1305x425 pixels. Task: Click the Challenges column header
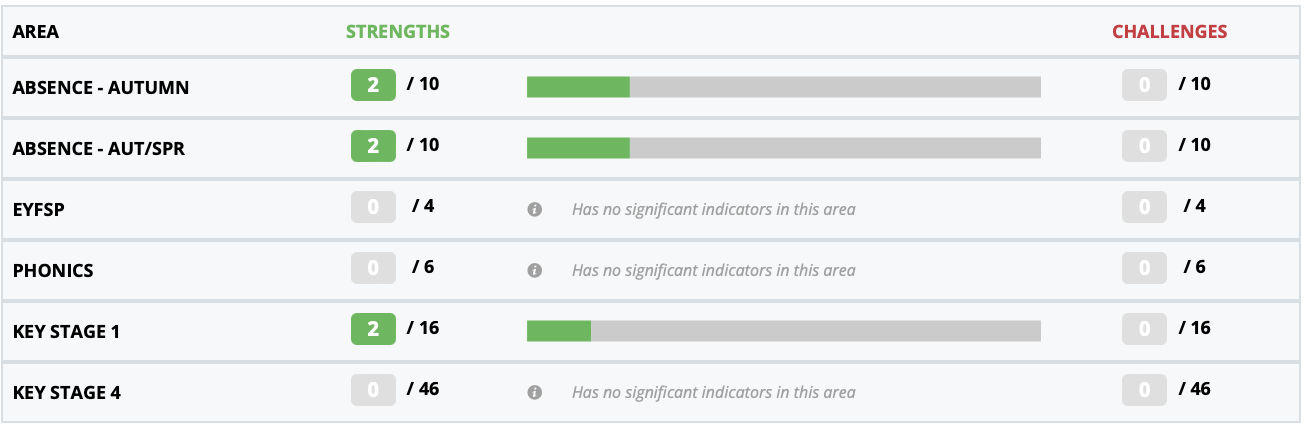(x=1170, y=31)
